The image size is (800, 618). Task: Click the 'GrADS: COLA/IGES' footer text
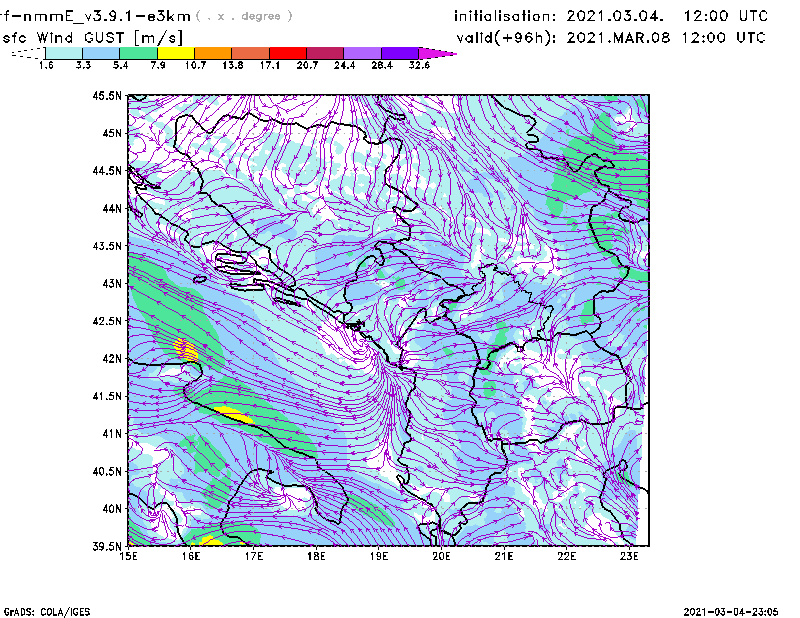(x=47, y=612)
